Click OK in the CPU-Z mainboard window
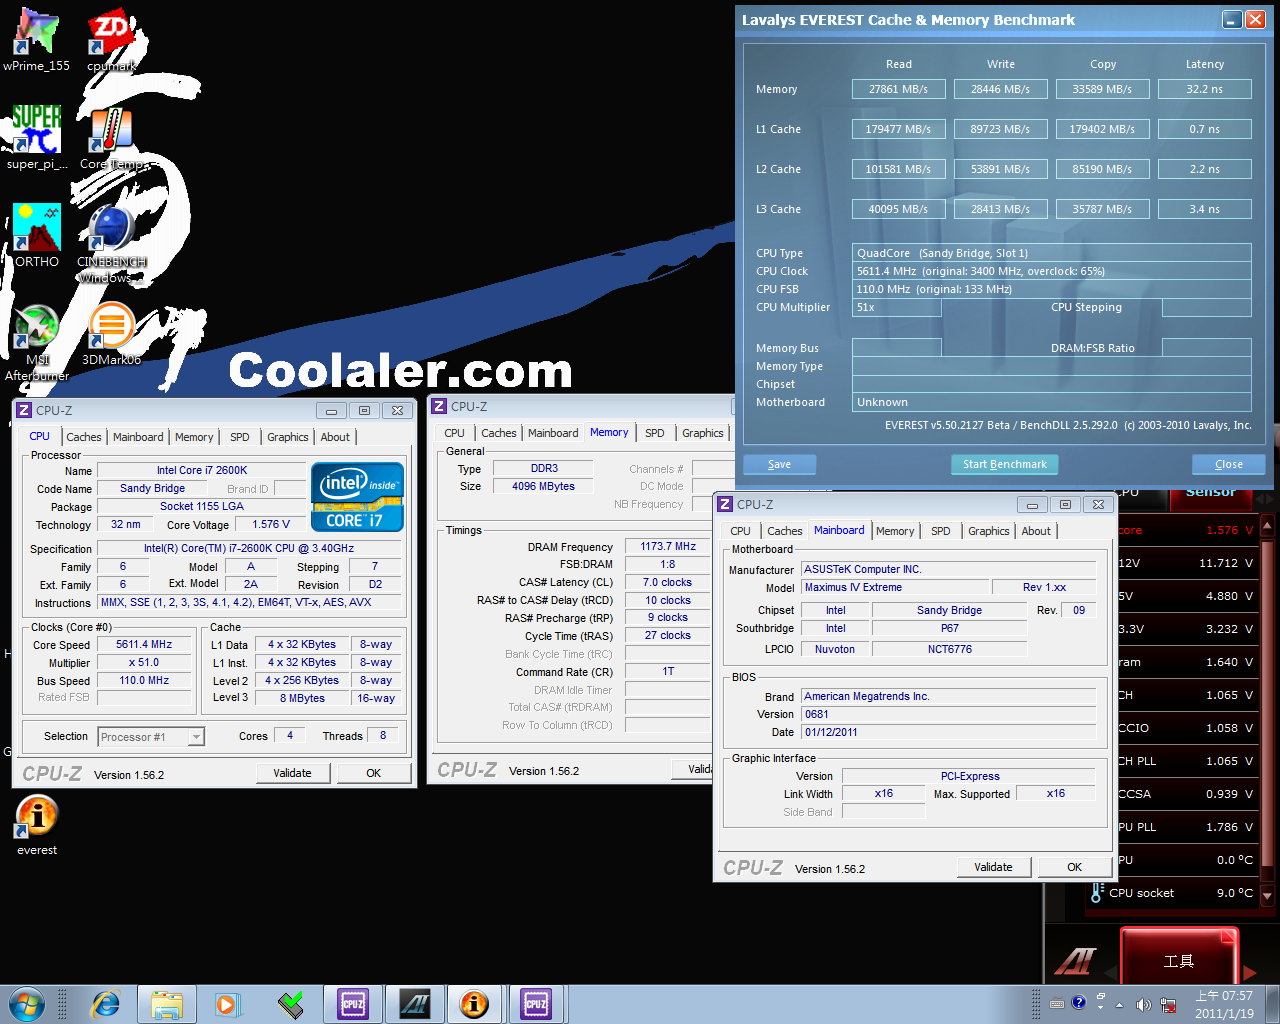1280x1024 pixels. click(1074, 867)
